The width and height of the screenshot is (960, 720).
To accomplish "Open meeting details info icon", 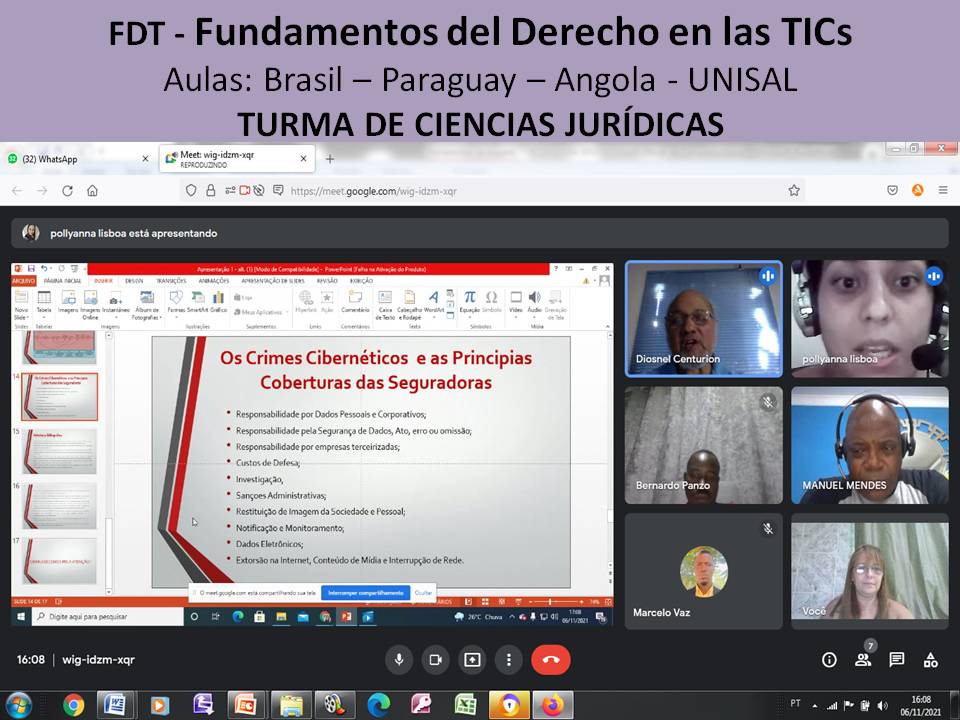I will pyautogui.click(x=829, y=660).
